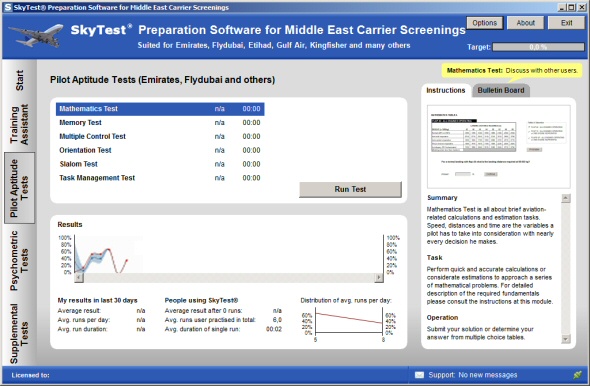Click the Mathematics Test preview thumbnail

(499, 147)
